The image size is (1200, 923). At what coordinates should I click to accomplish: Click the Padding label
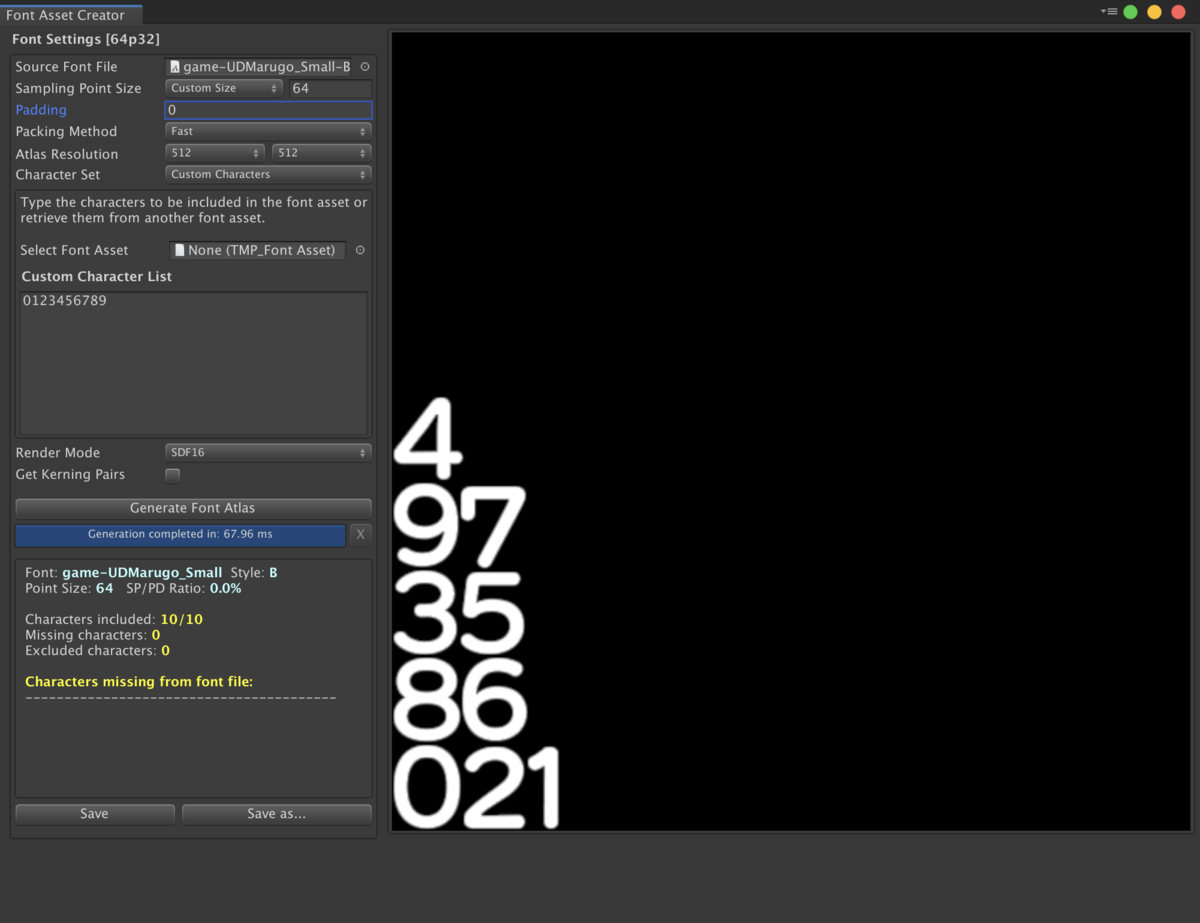click(41, 110)
